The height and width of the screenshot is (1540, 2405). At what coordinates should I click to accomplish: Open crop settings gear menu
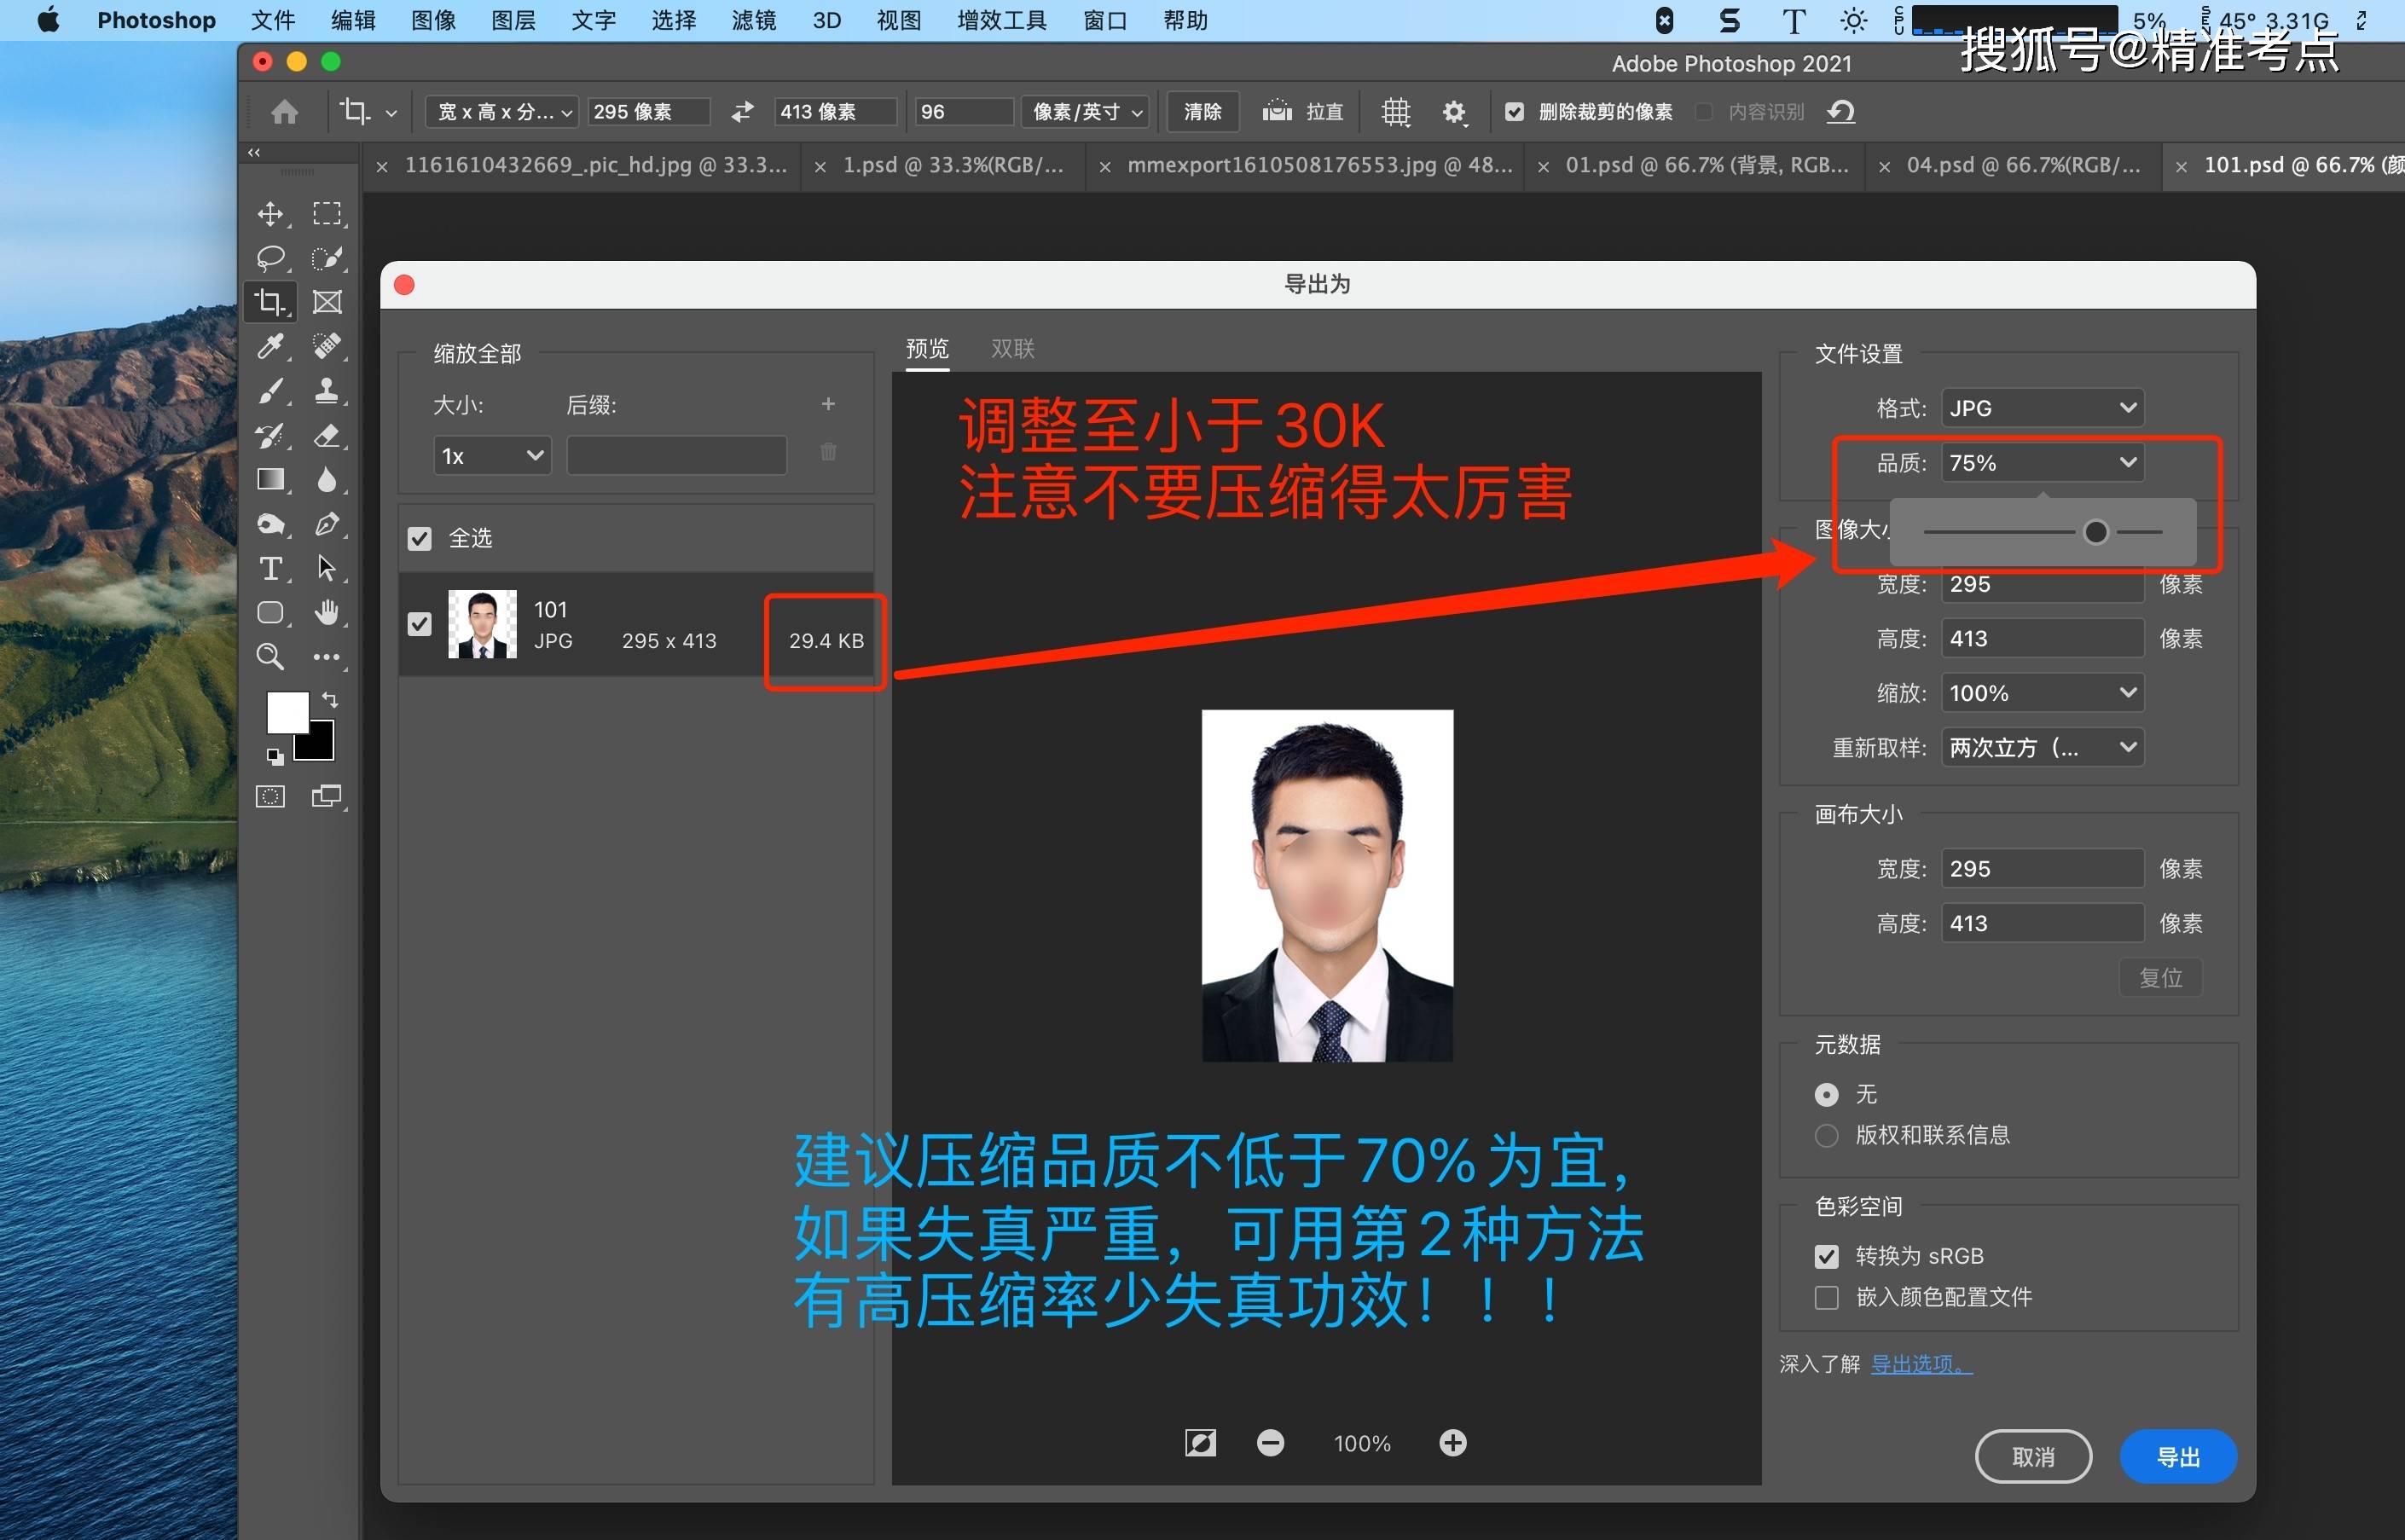(1454, 112)
